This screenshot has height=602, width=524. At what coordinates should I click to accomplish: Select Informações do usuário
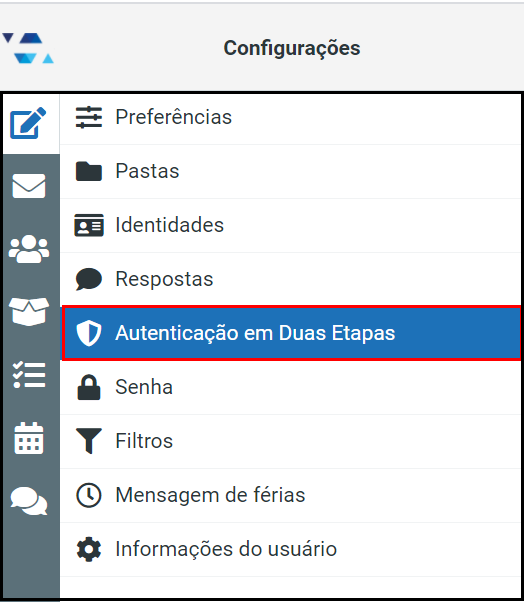coord(291,549)
